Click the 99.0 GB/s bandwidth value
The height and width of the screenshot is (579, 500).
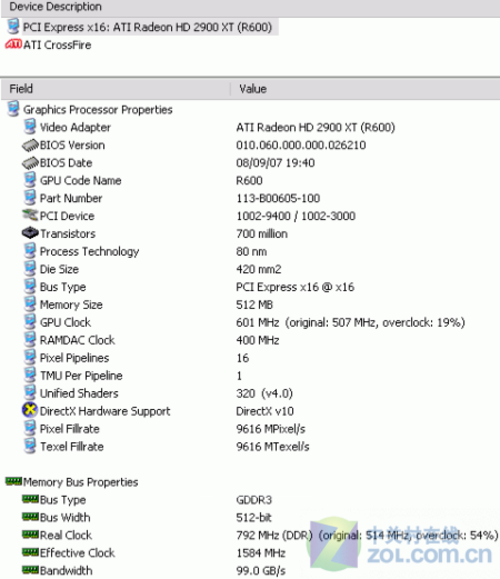[x=261, y=571]
